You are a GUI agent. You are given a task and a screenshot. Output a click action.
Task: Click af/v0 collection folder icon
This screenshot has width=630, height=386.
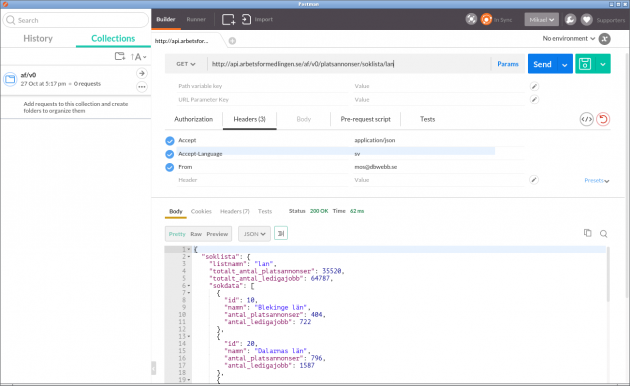10,79
